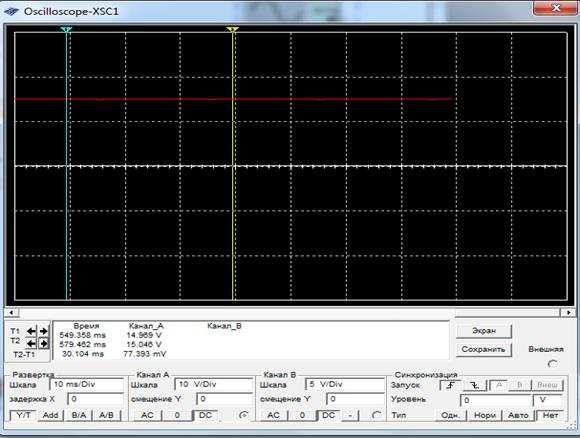
Task: Select Channel A radio button
Action: (x=243, y=415)
